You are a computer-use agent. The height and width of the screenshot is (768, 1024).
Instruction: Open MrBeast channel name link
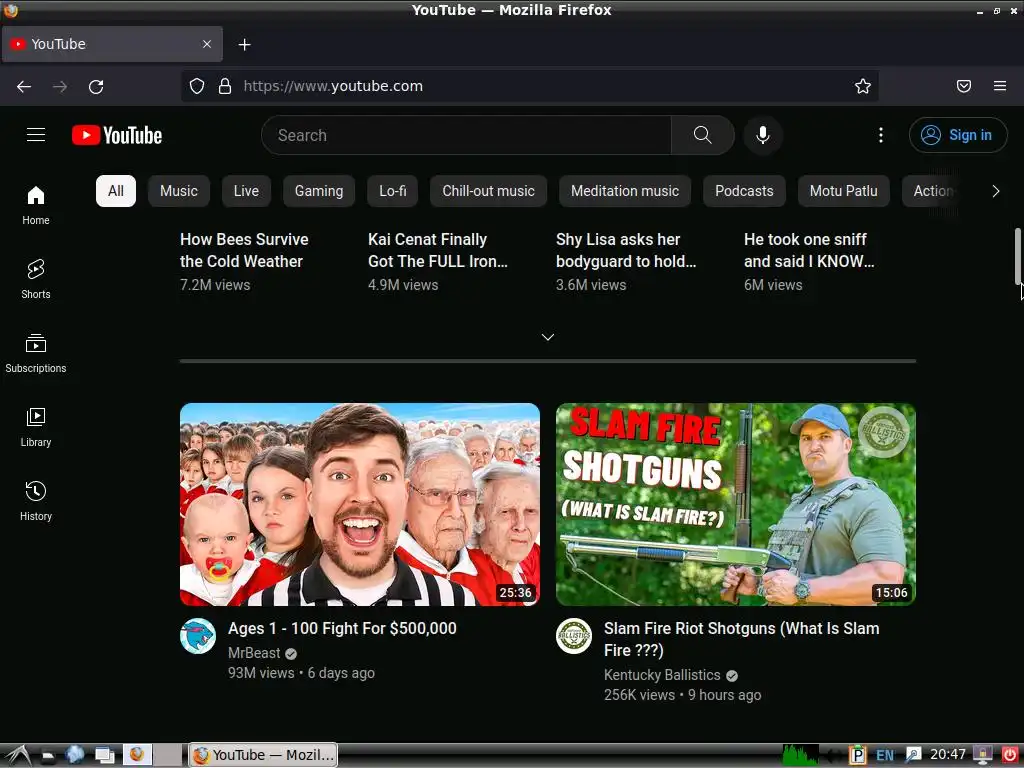coord(254,653)
